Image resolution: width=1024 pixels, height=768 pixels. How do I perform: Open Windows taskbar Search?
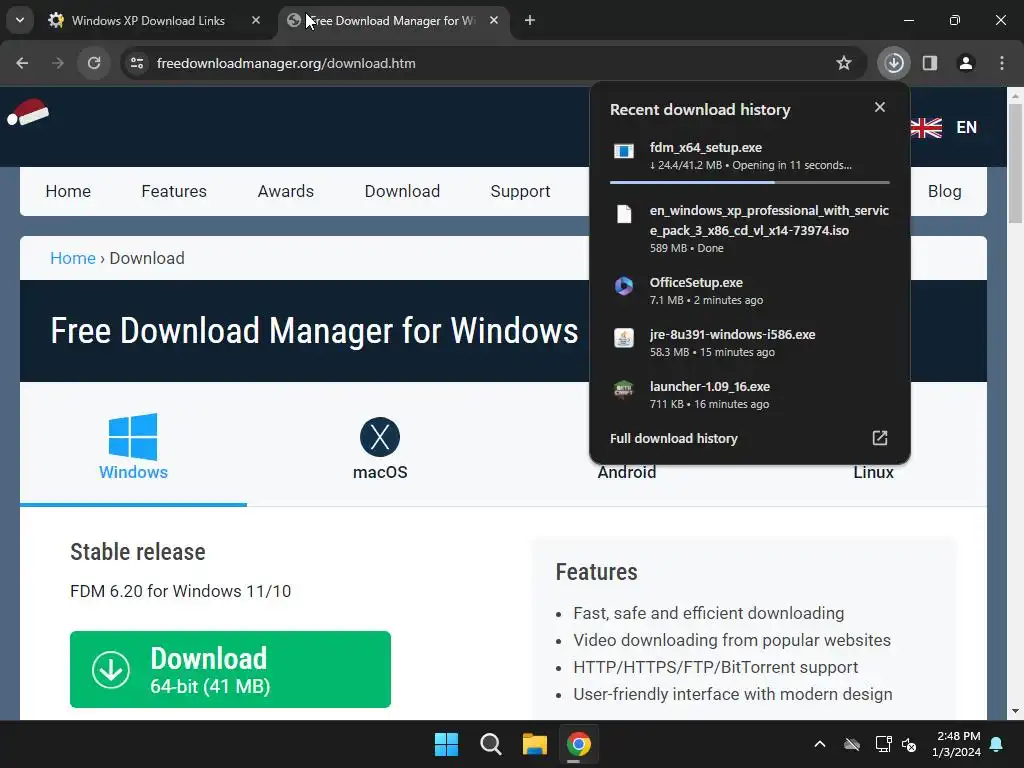[x=490, y=744]
